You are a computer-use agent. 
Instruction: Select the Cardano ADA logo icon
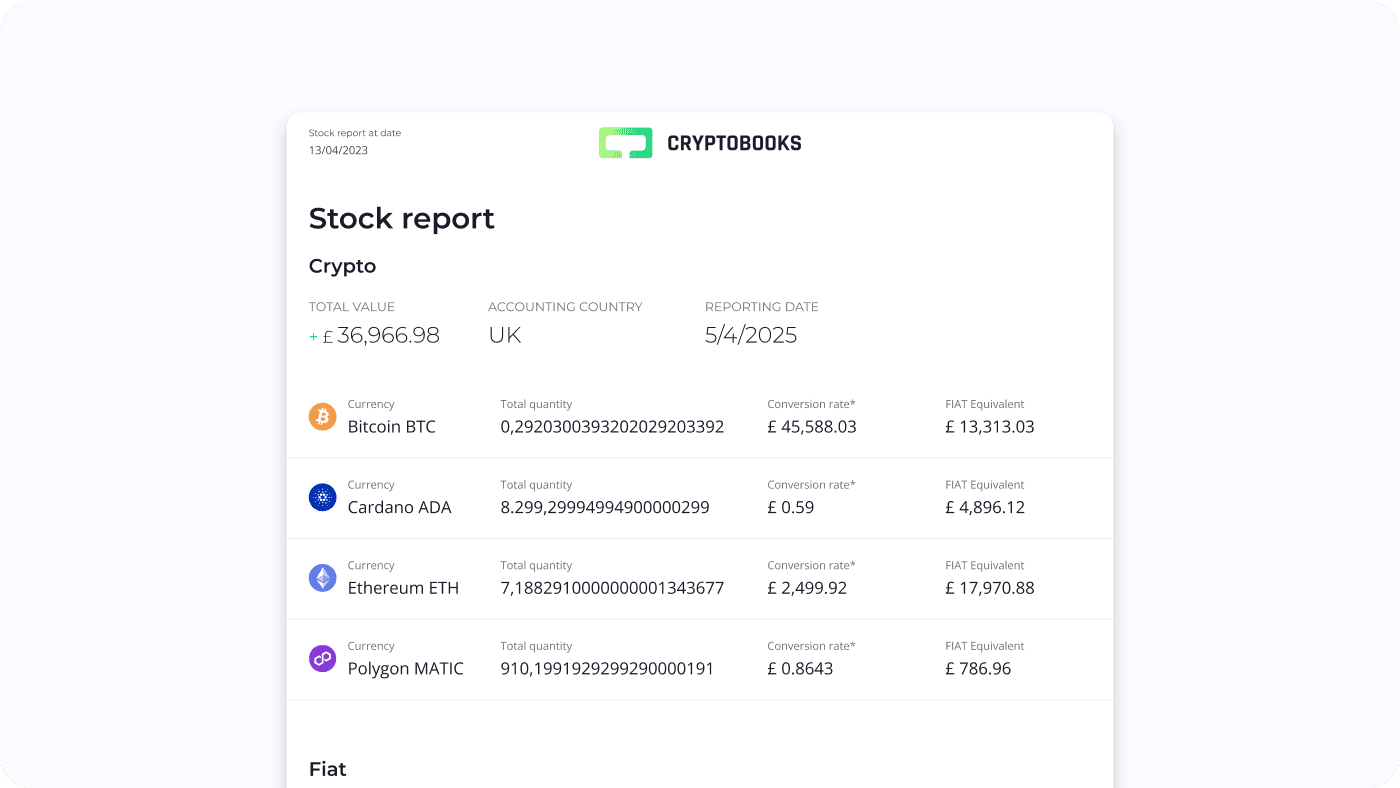pos(322,497)
